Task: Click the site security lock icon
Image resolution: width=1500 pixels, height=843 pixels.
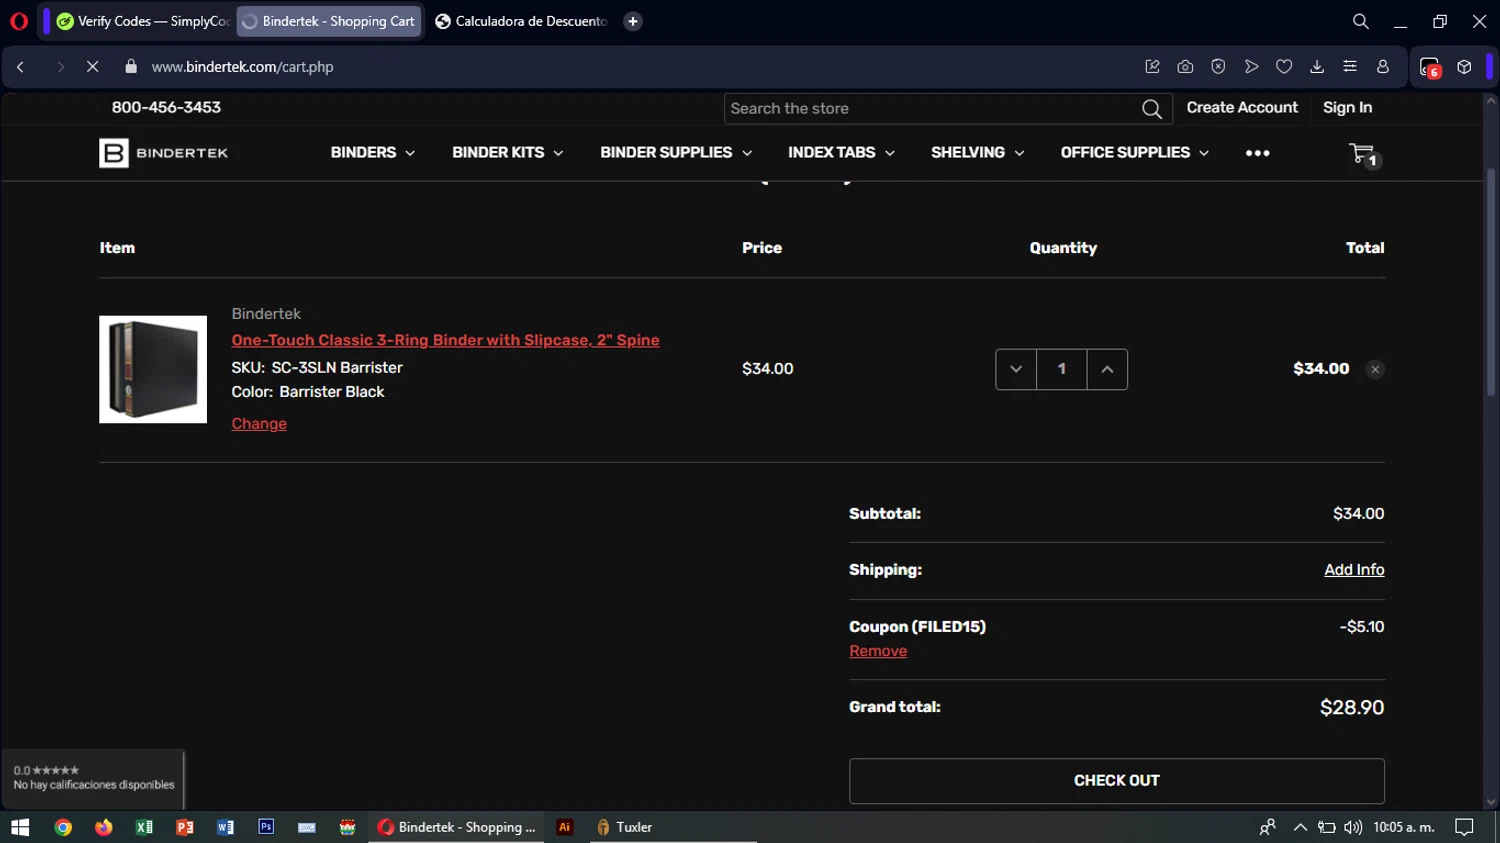Action: (131, 67)
